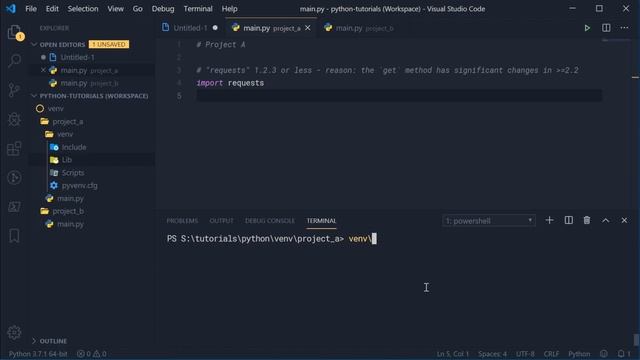Close the main.py project_a tab

[x=308, y=28]
